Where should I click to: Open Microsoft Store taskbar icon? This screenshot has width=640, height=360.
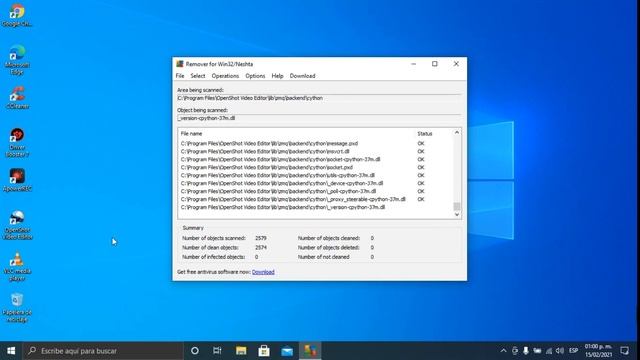(264, 351)
